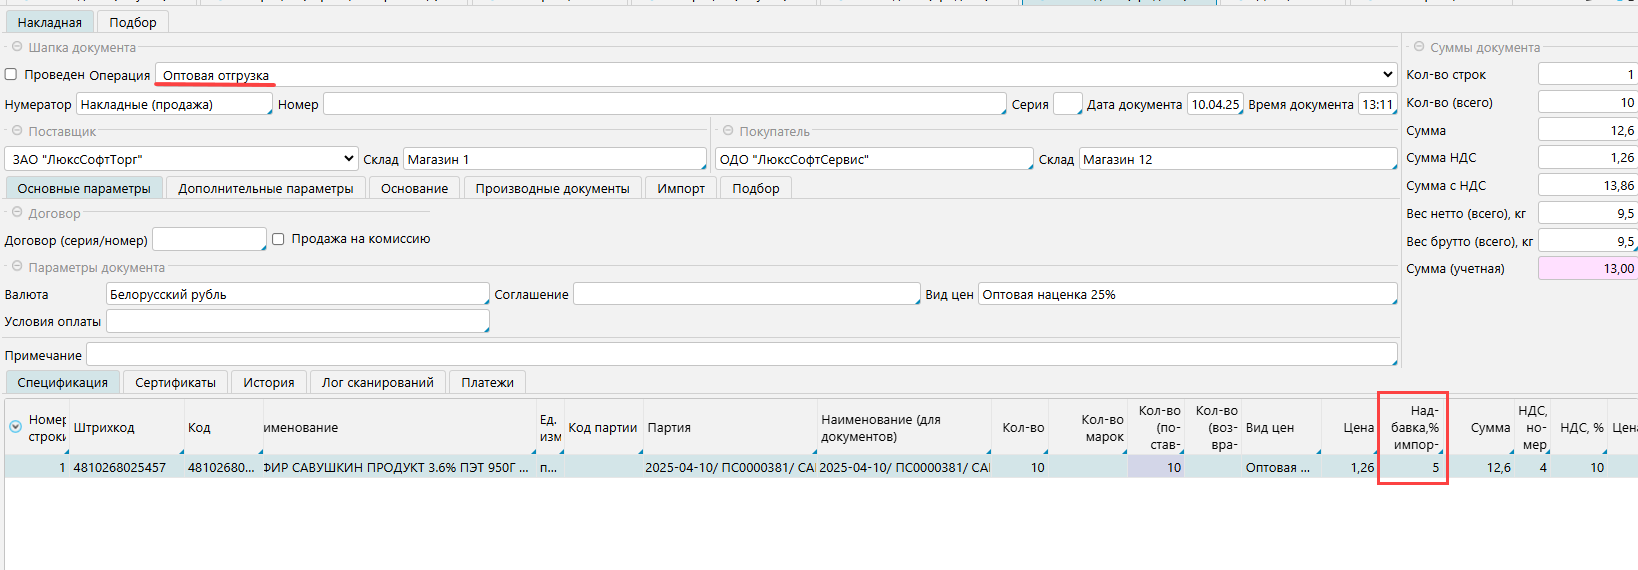Viewport: 1638px width, 570px height.
Task: Collapse the Договор section
Action: coord(17,213)
